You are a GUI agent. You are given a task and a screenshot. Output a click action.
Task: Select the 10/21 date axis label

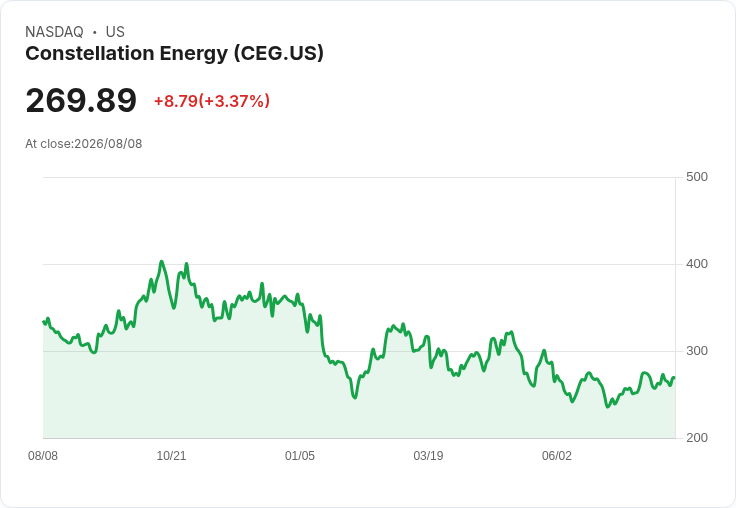pyautogui.click(x=171, y=455)
